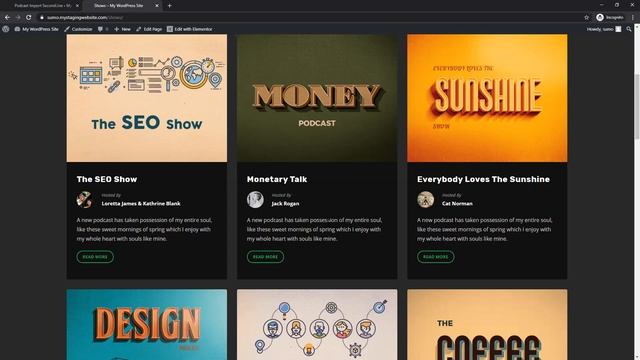Open My WordPress Site admin menu
This screenshot has width=640, height=360.
pos(36,29)
